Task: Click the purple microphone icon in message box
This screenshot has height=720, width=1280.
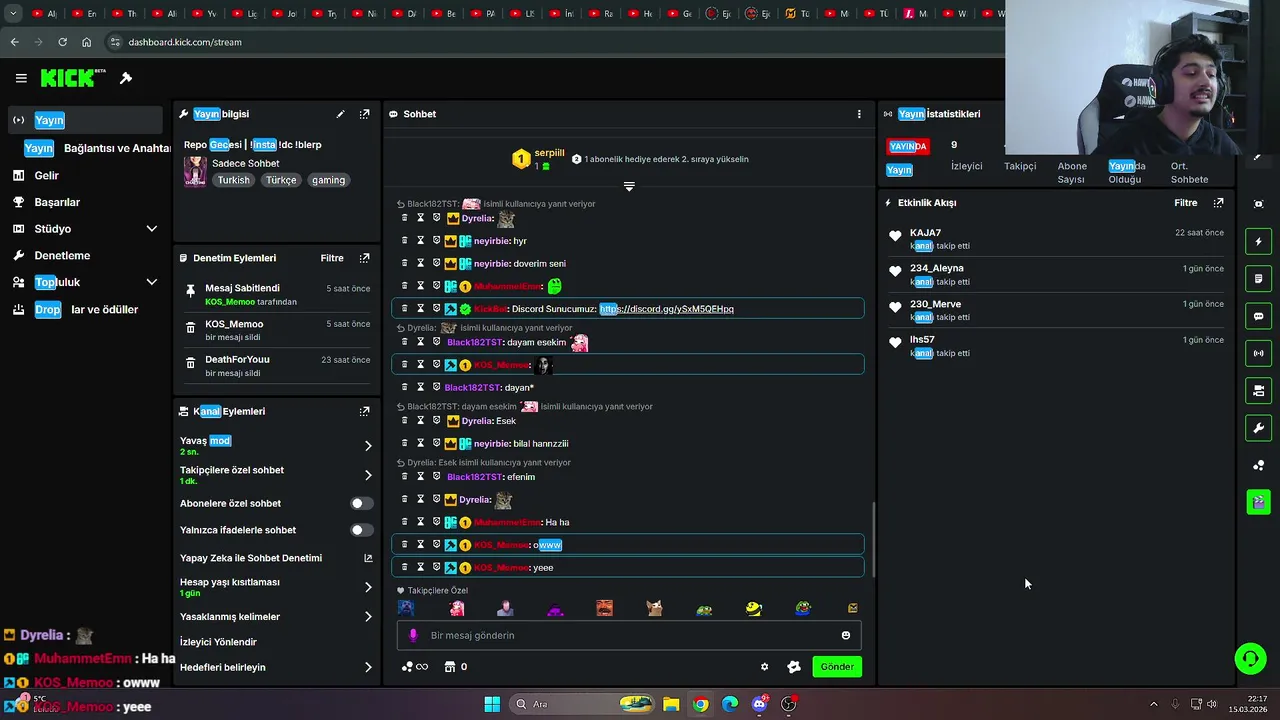Action: tap(413, 635)
